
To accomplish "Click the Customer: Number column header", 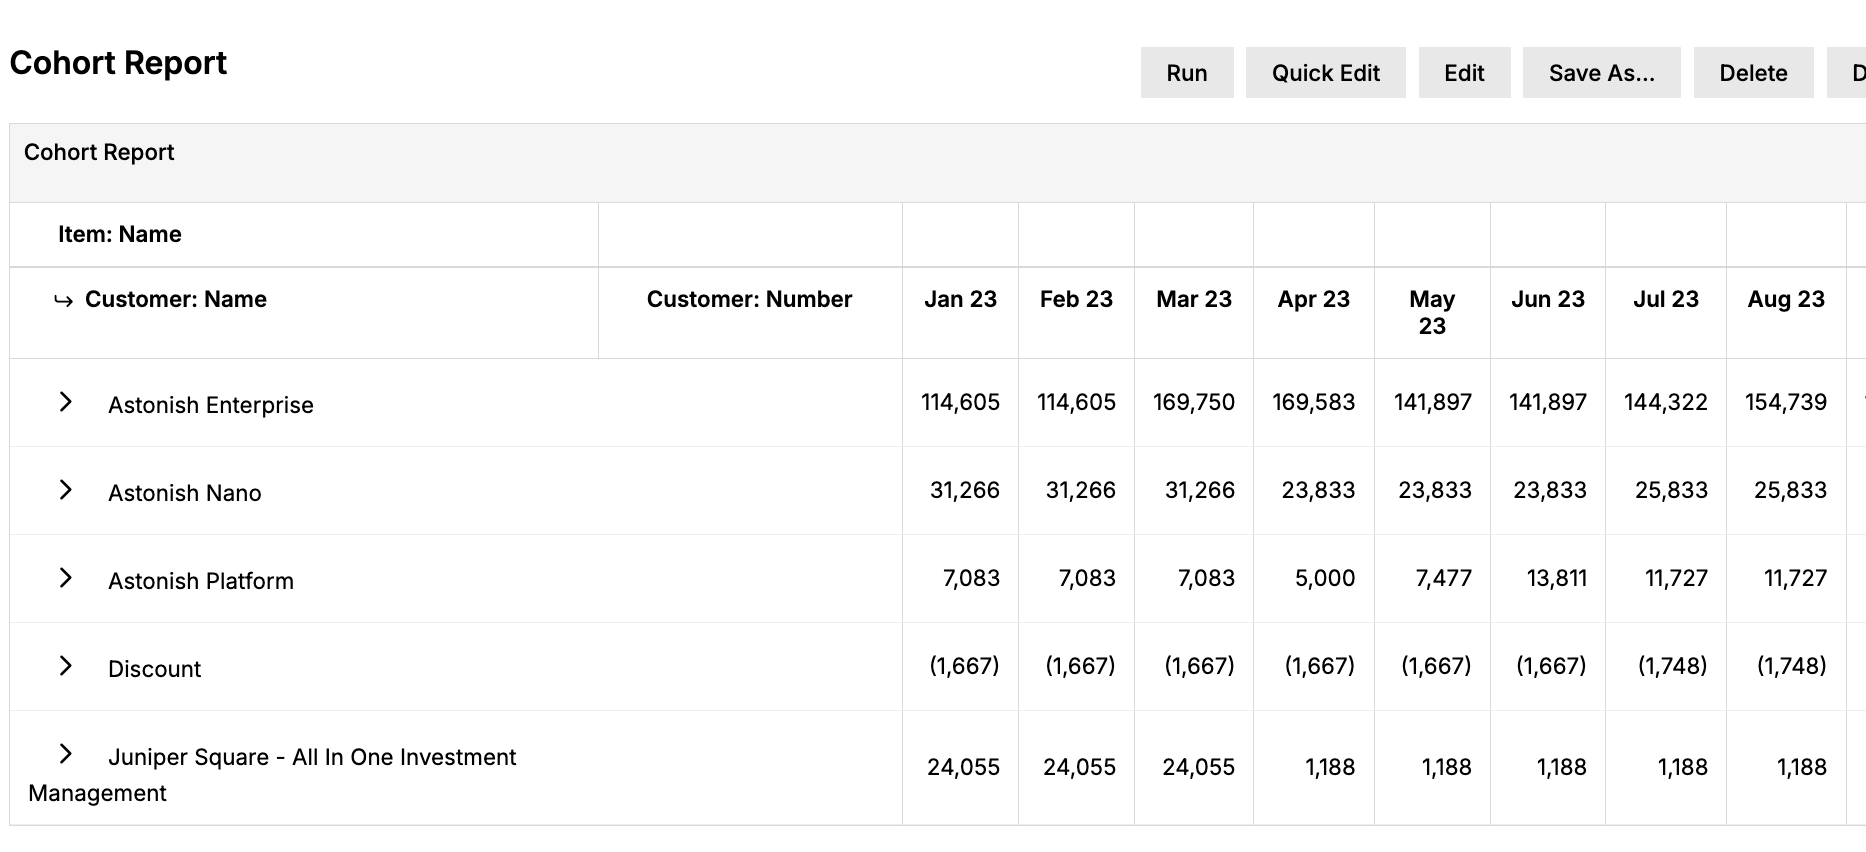I will tap(749, 299).
